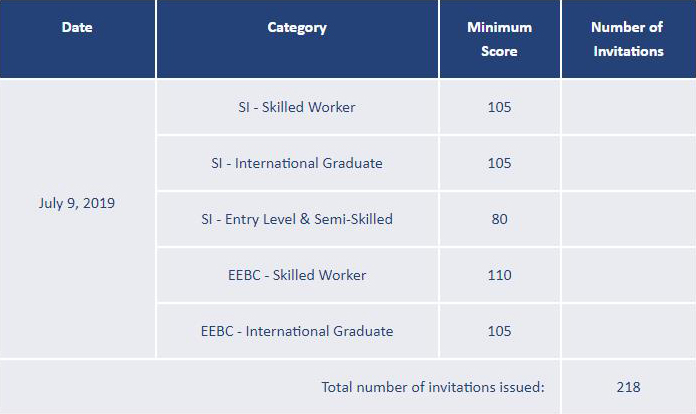
Task: Click score 105 in SI - Skilled Worker row
Action: [x=499, y=107]
